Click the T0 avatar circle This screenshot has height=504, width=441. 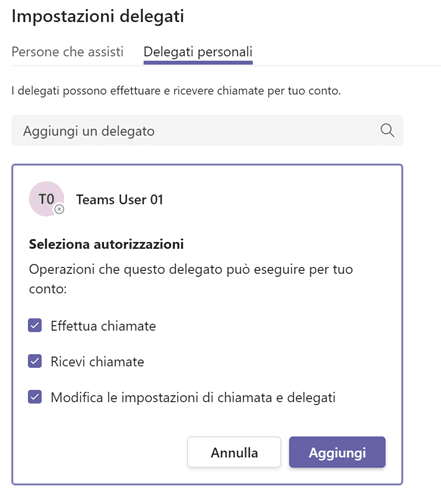point(46,199)
